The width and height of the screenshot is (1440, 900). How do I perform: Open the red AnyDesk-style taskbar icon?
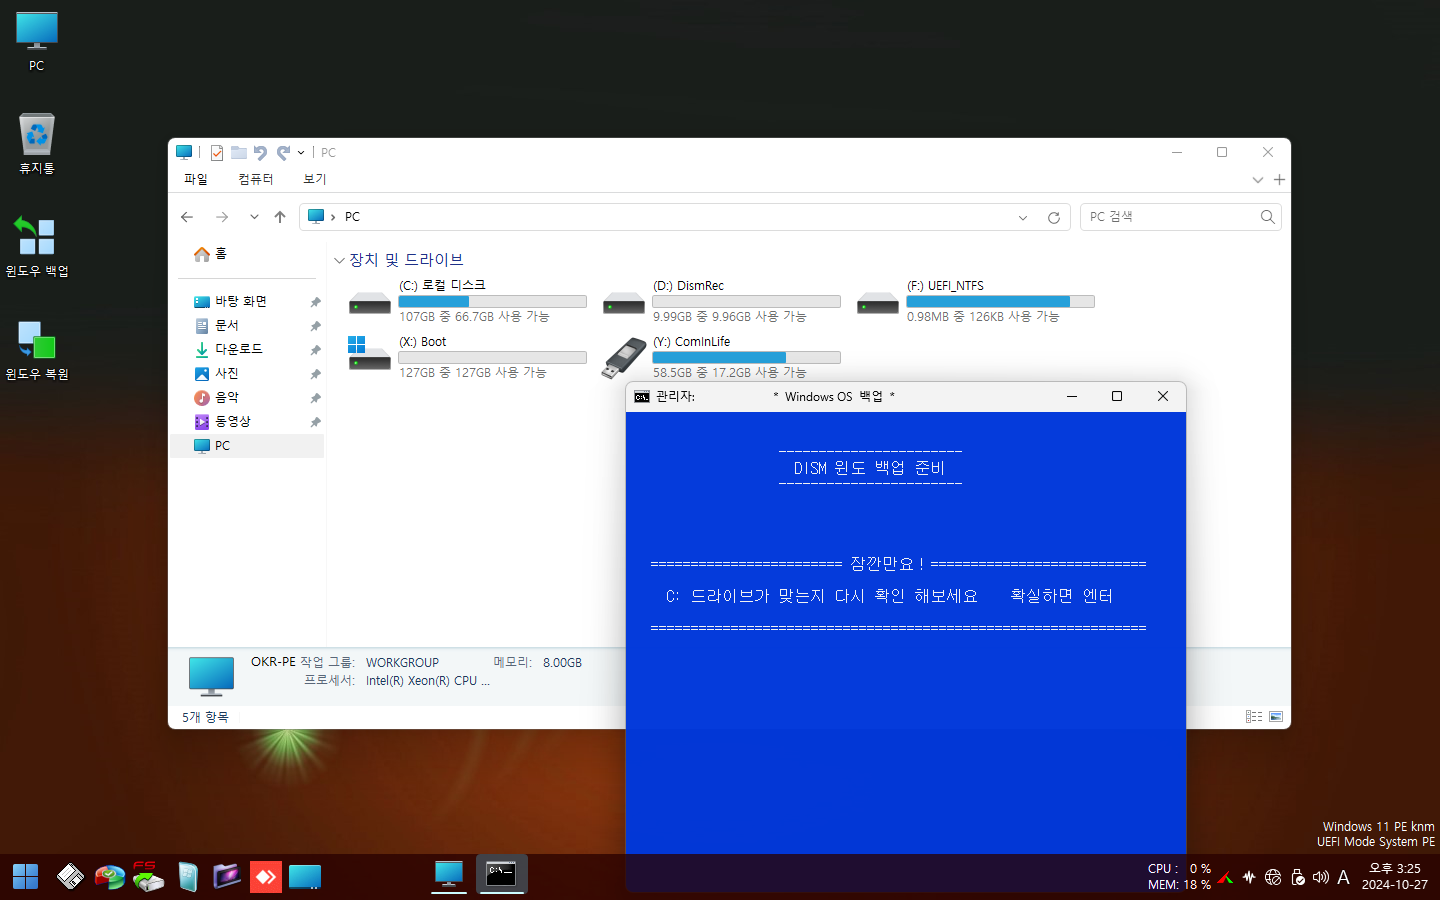265,877
